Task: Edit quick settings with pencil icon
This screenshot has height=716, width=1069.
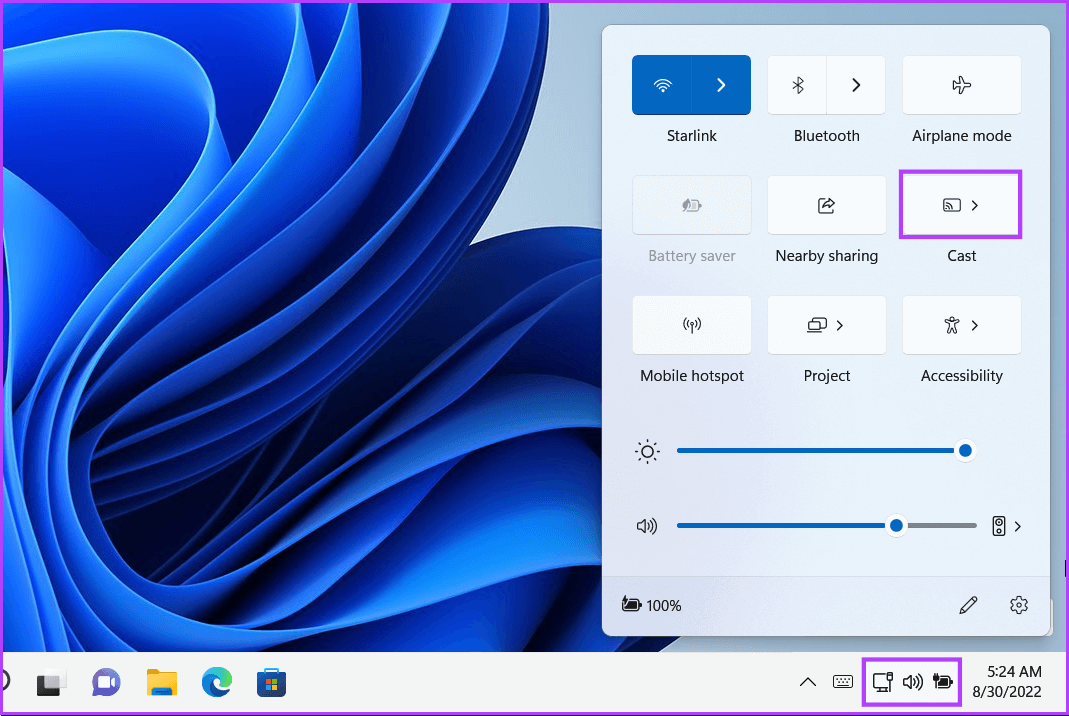Action: click(x=967, y=605)
